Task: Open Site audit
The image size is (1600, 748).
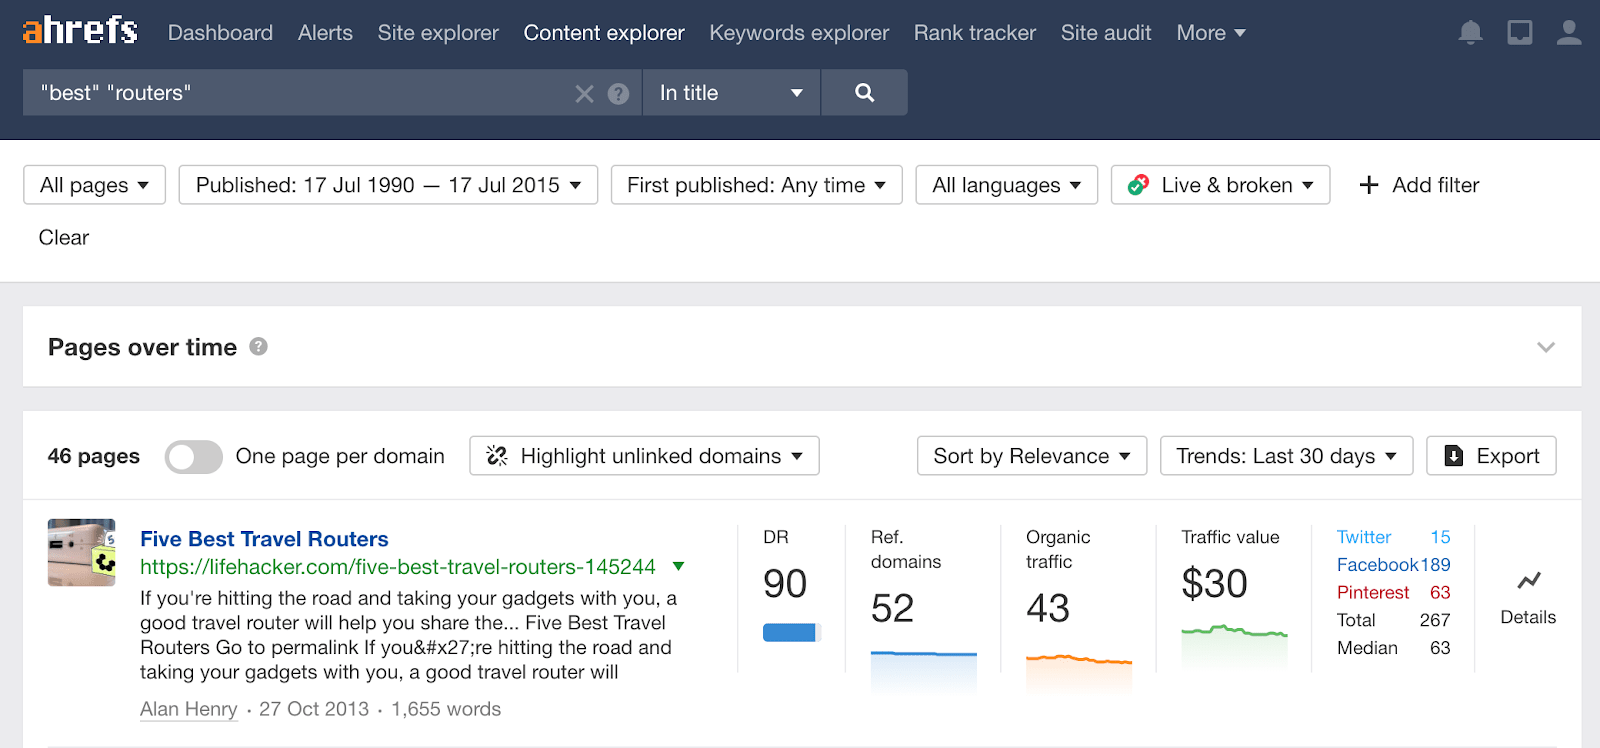Action: pyautogui.click(x=1106, y=33)
